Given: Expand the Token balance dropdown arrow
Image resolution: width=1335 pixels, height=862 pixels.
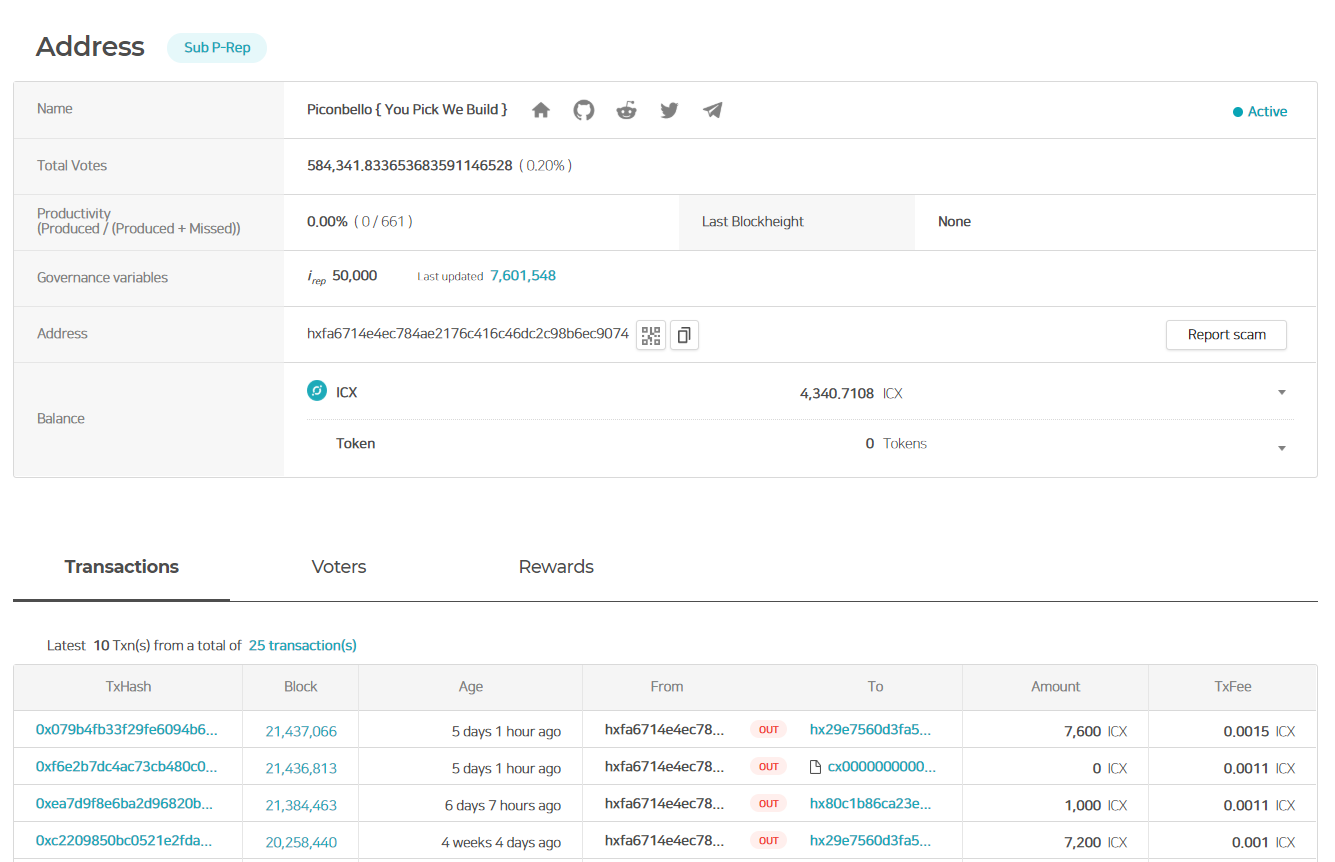Looking at the screenshot, I should pos(1282,448).
